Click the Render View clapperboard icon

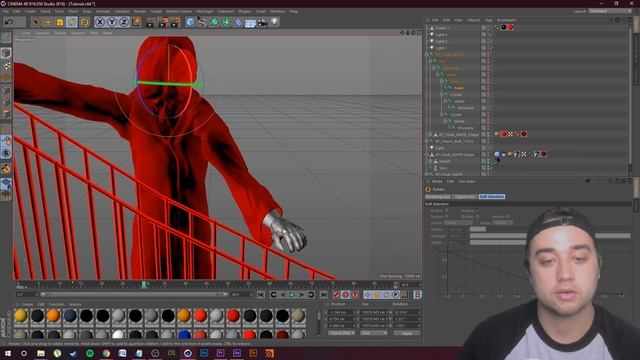150,22
